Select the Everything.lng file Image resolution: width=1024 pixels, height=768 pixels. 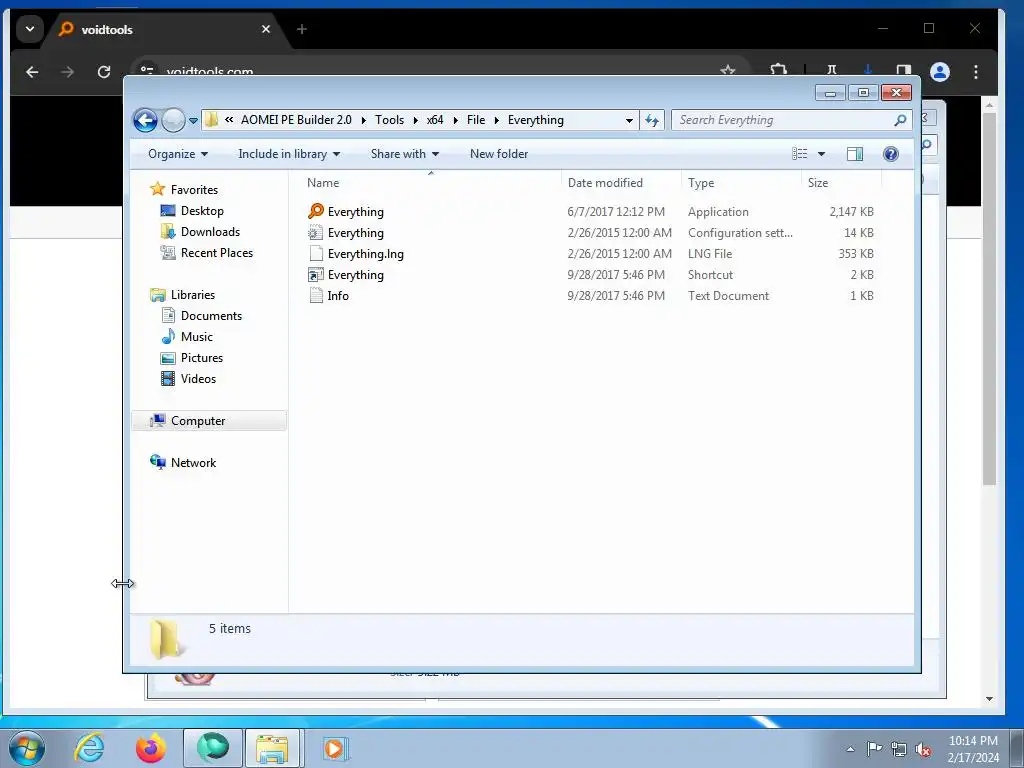[x=366, y=254]
